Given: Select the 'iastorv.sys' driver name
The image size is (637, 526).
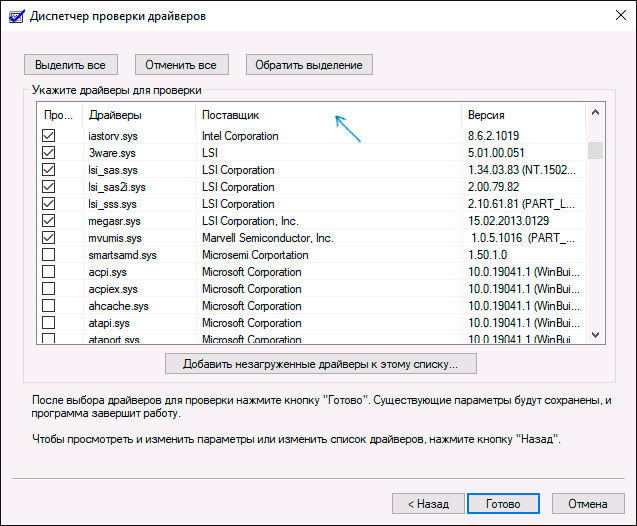Looking at the screenshot, I should (x=113, y=136).
